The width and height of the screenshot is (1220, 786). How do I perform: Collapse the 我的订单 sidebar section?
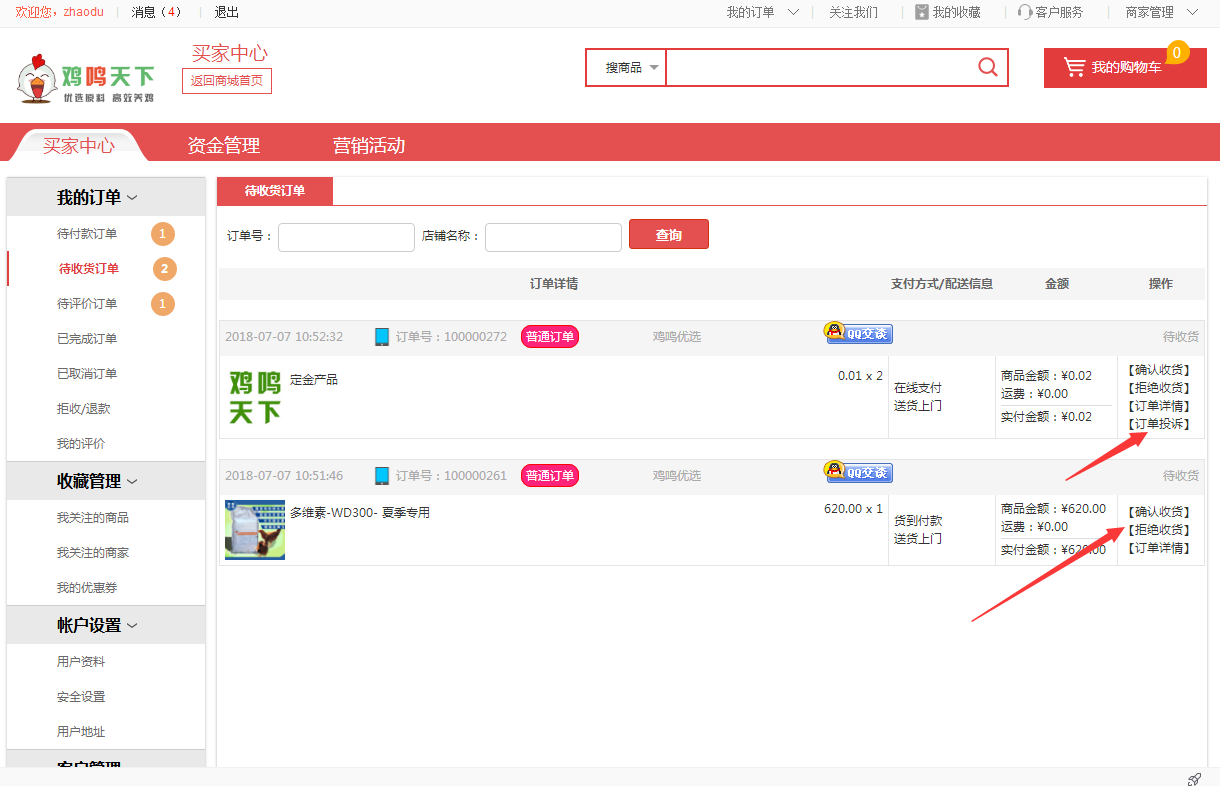click(97, 198)
